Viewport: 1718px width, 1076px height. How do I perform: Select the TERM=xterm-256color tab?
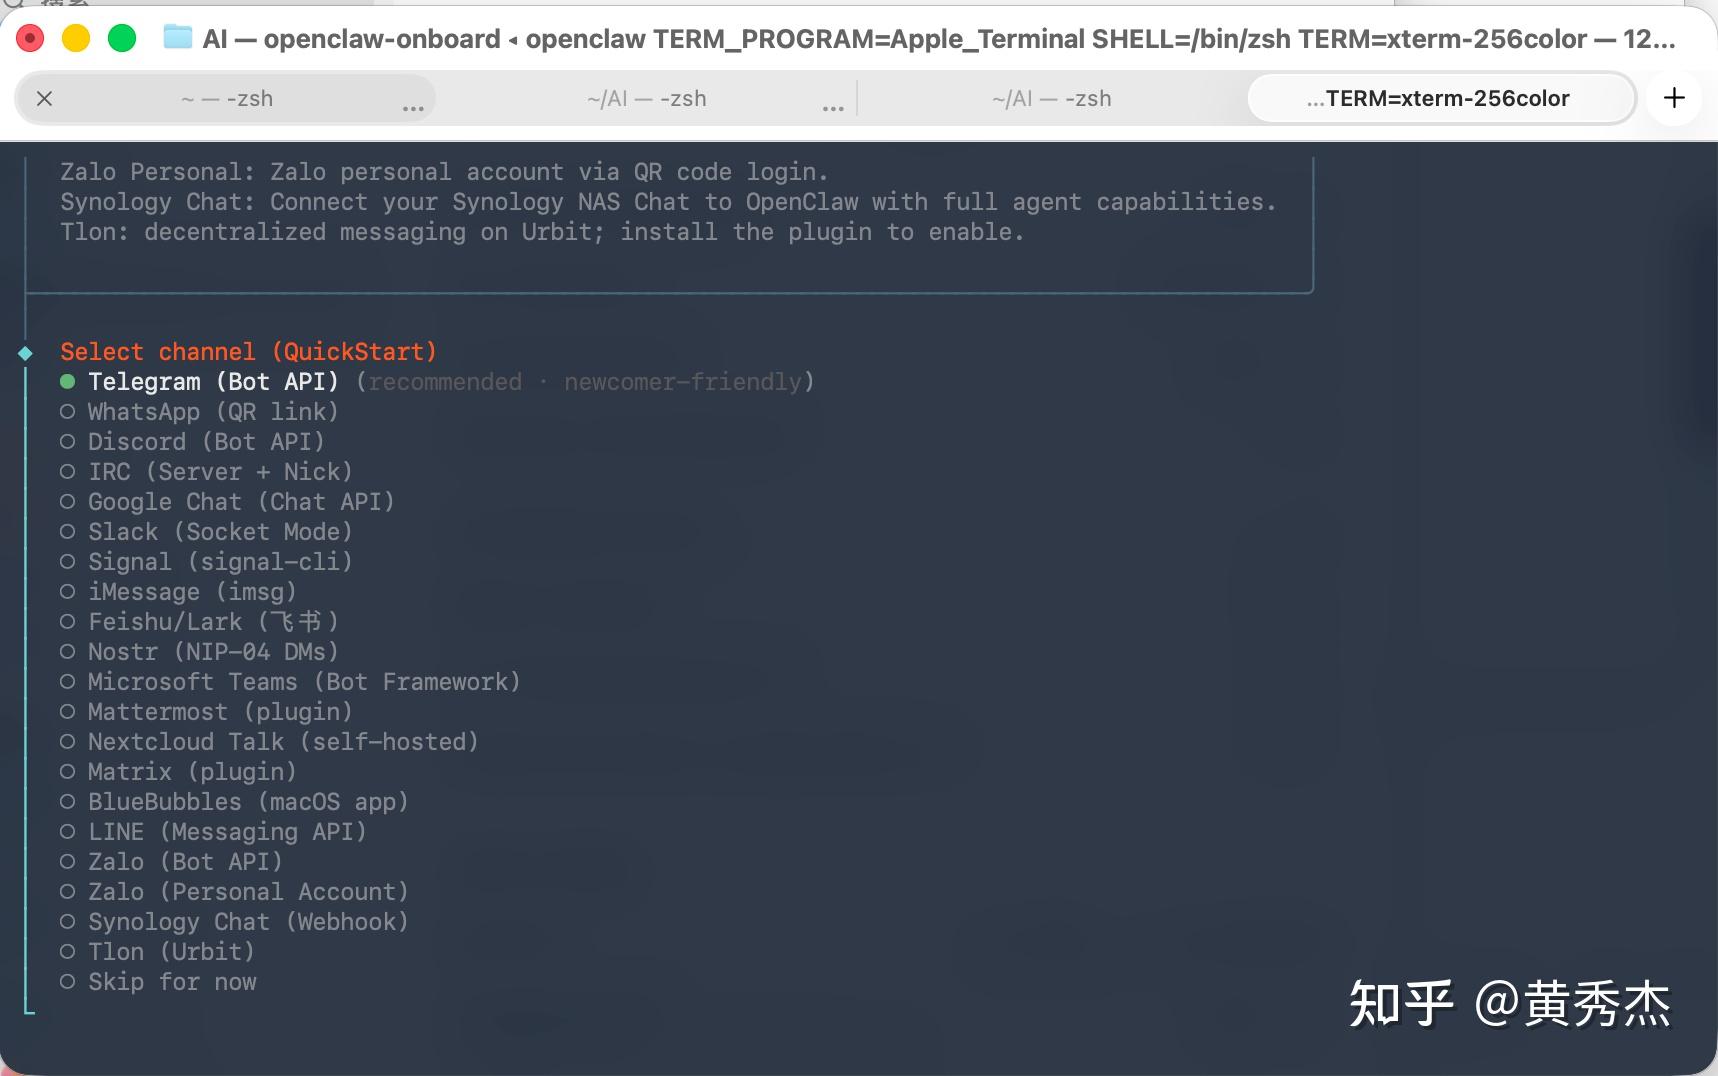pos(1441,99)
